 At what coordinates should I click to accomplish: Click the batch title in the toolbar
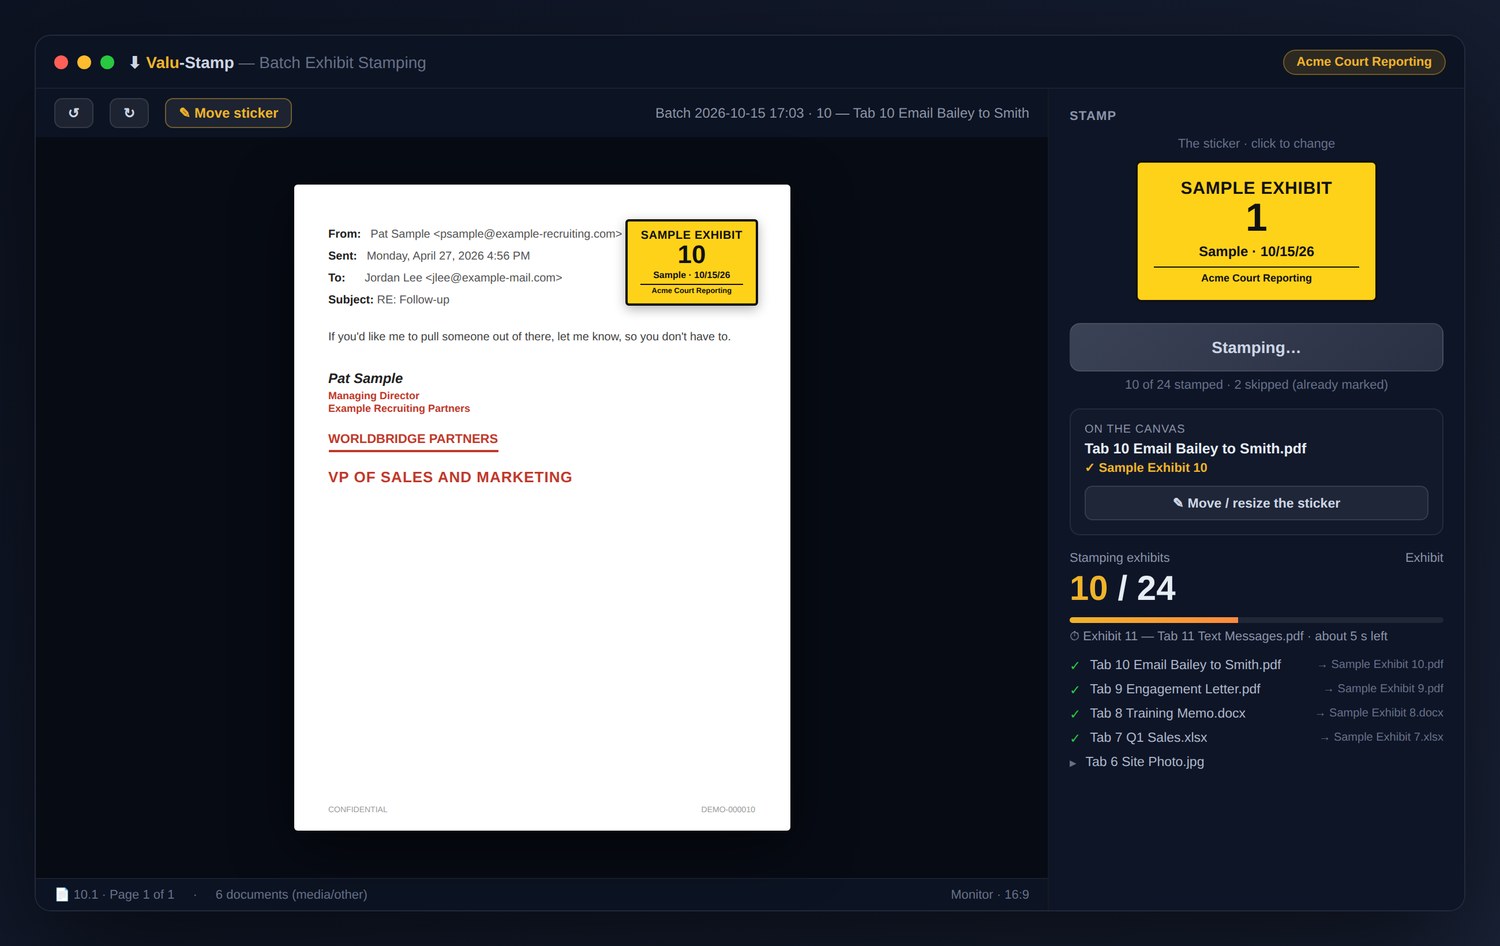(842, 113)
